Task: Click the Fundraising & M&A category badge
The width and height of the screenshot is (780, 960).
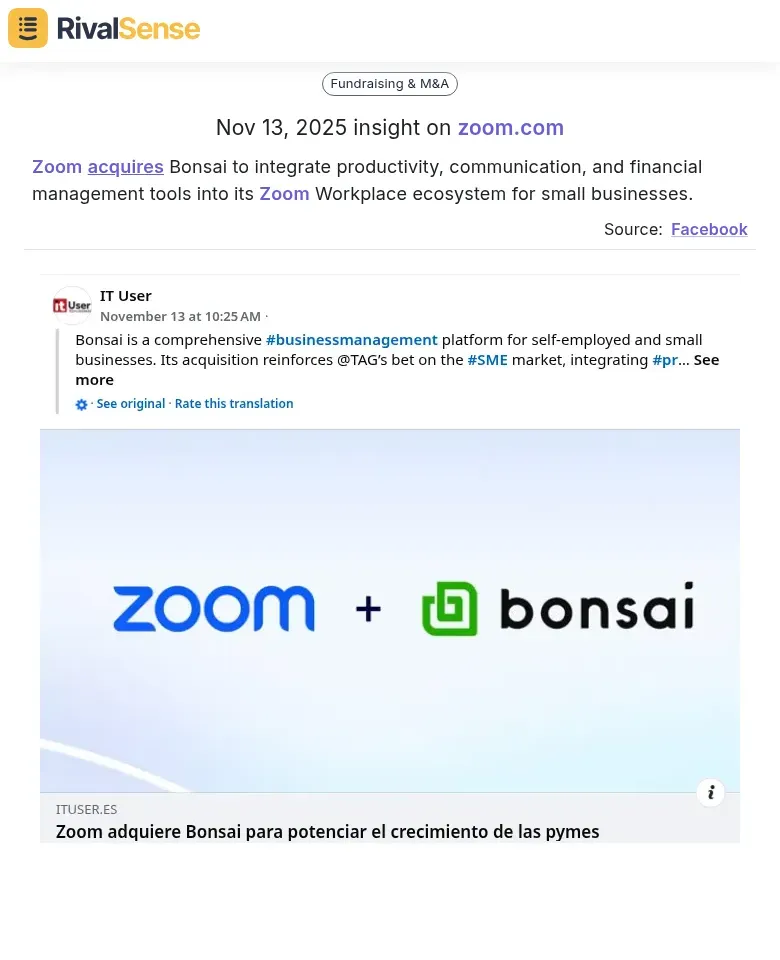Action: pyautogui.click(x=389, y=83)
